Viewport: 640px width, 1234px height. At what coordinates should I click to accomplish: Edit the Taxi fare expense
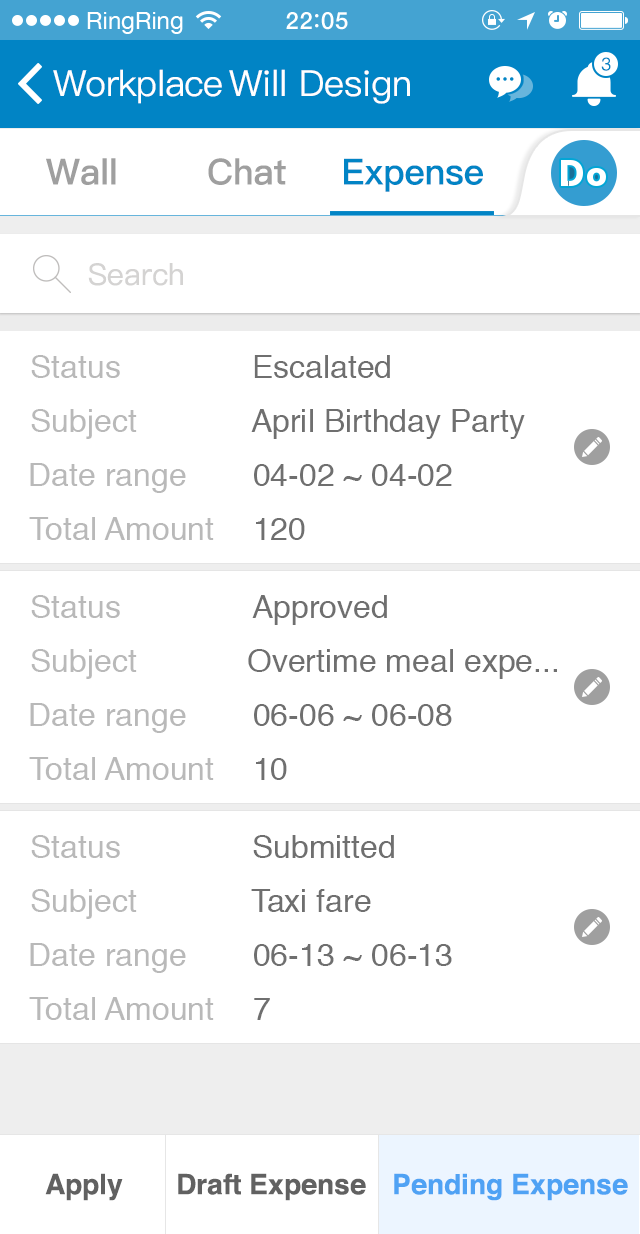coord(592,927)
